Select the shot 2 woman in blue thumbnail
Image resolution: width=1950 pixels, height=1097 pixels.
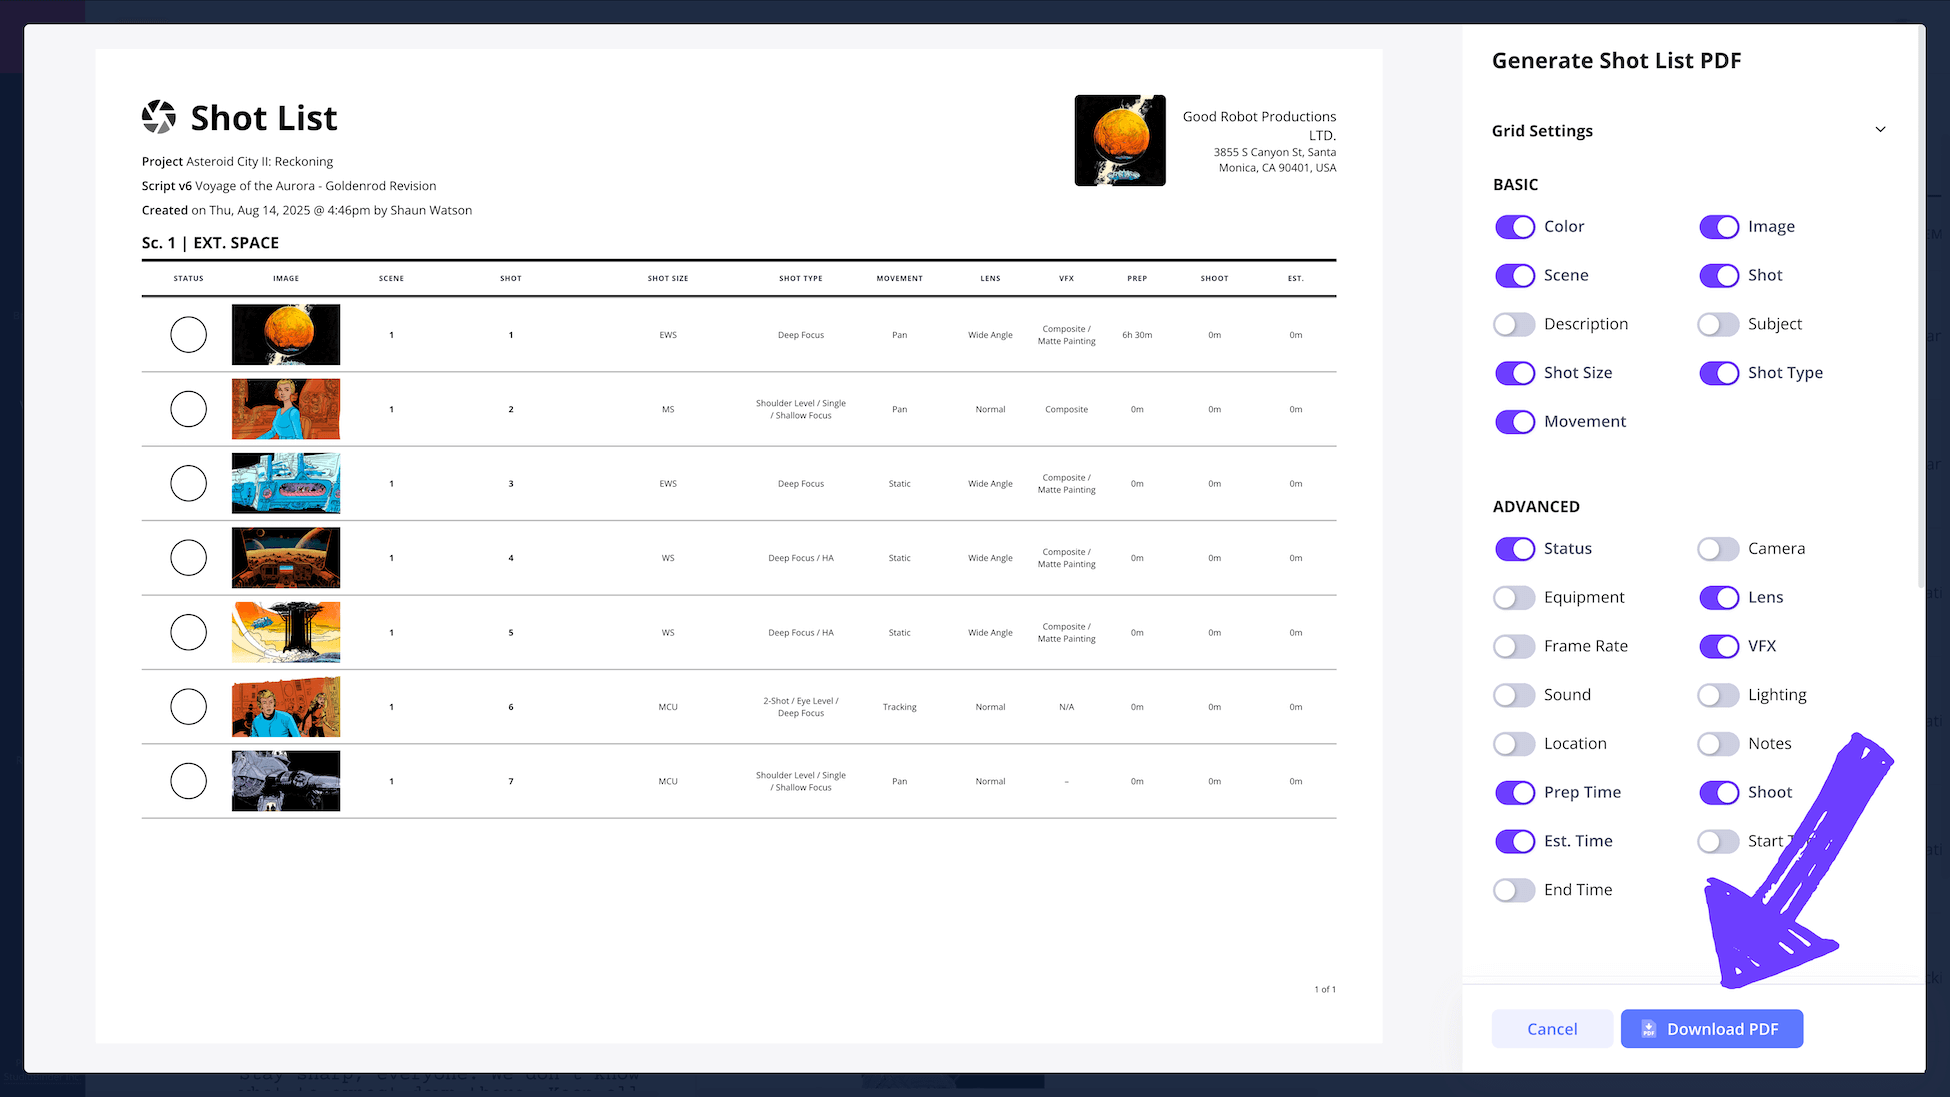(x=286, y=409)
